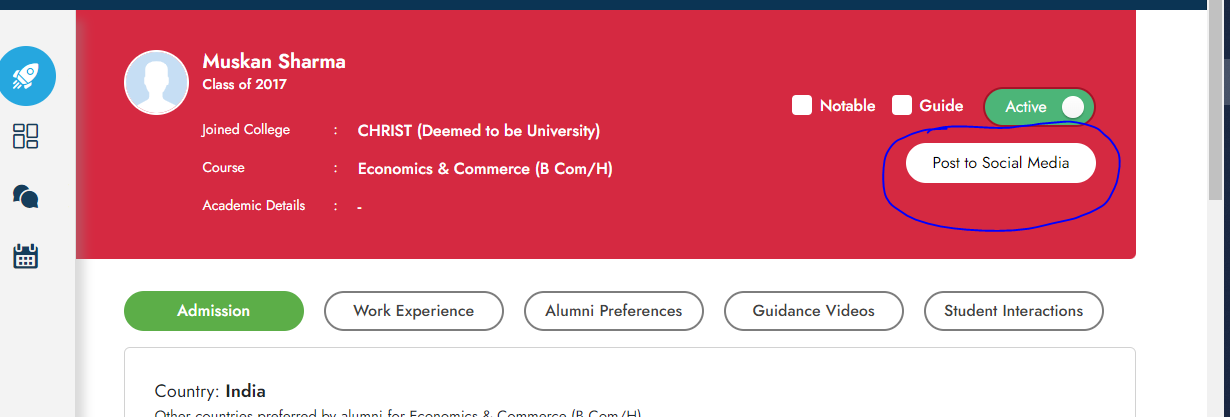The height and width of the screenshot is (417, 1230).
Task: Select the Admission tab
Action: point(214,311)
